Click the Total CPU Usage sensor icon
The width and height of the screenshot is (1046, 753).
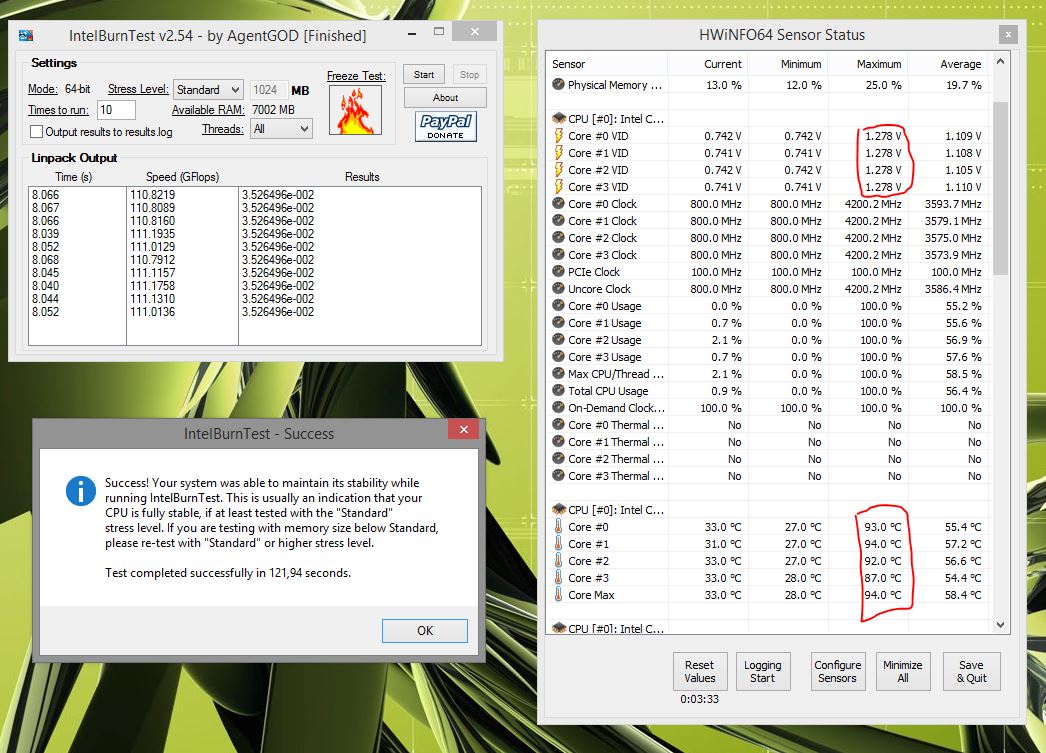(x=558, y=391)
